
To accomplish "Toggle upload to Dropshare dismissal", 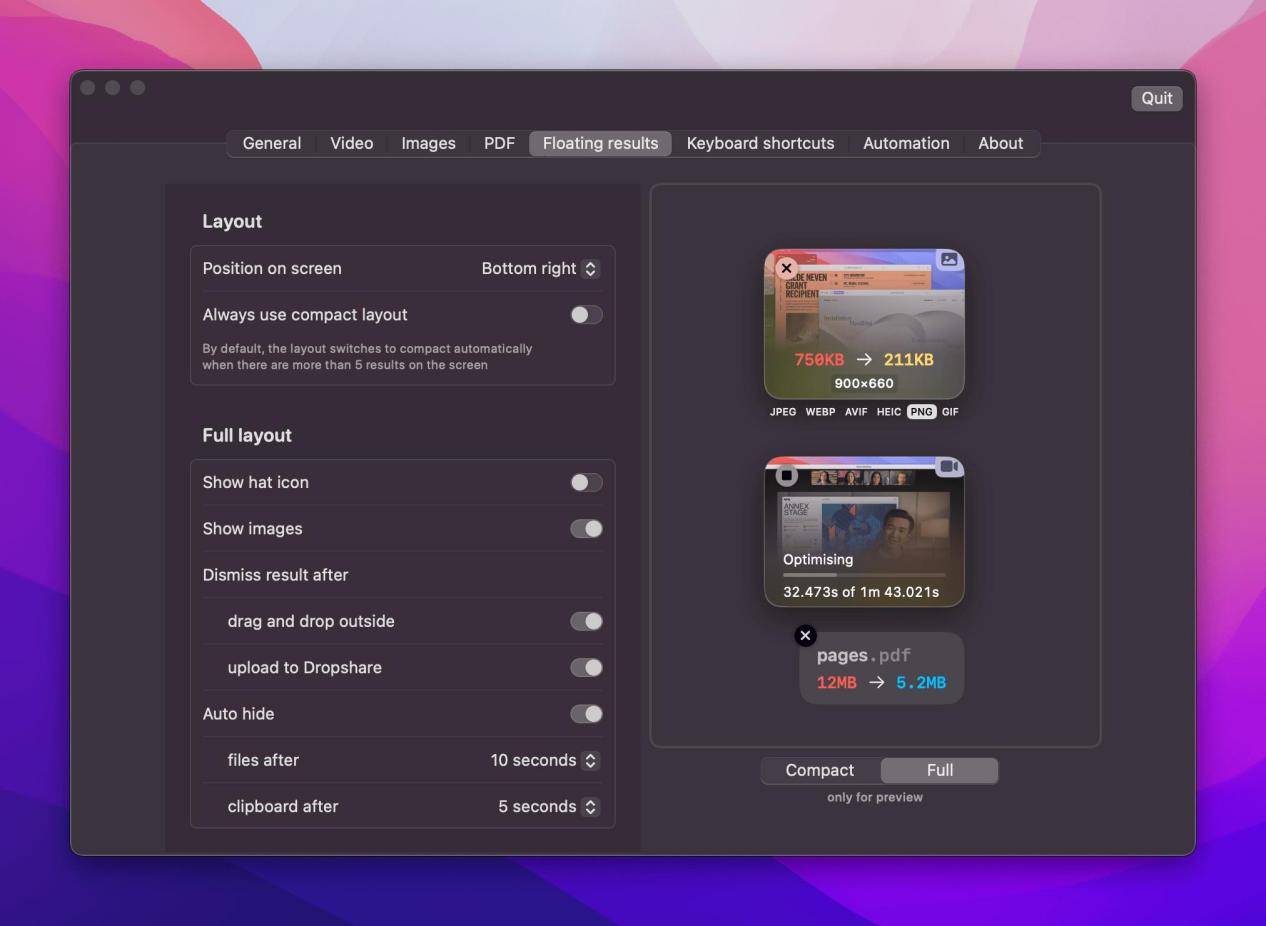I will (586, 668).
